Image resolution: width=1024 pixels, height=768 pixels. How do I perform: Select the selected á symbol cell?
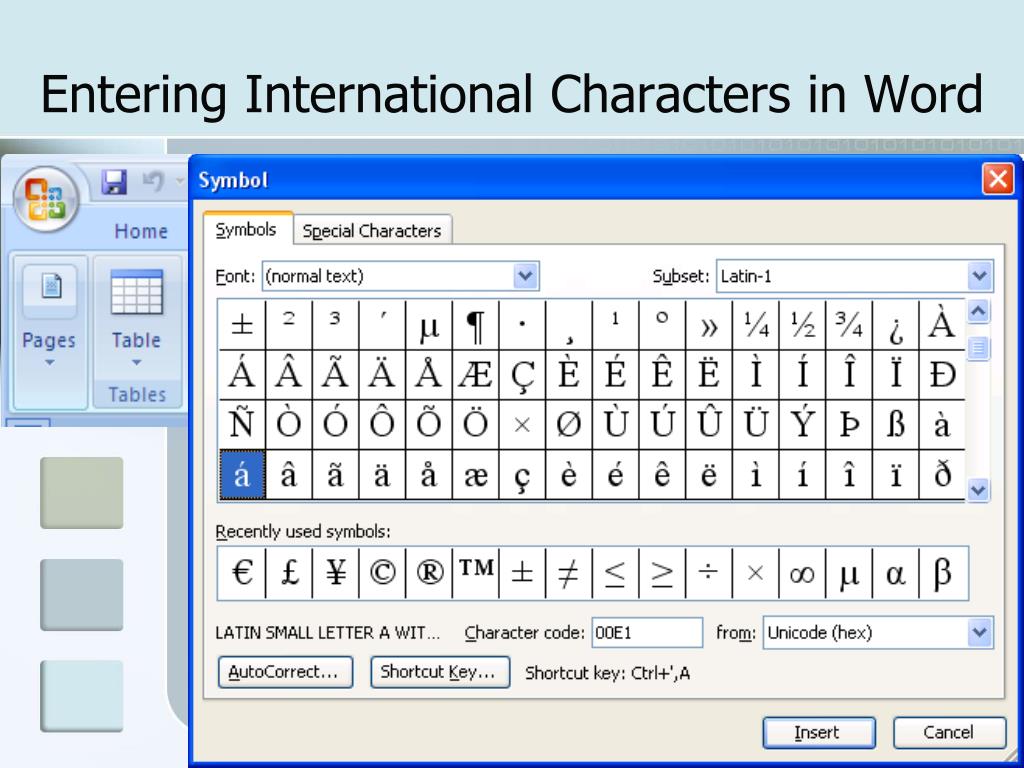point(242,475)
